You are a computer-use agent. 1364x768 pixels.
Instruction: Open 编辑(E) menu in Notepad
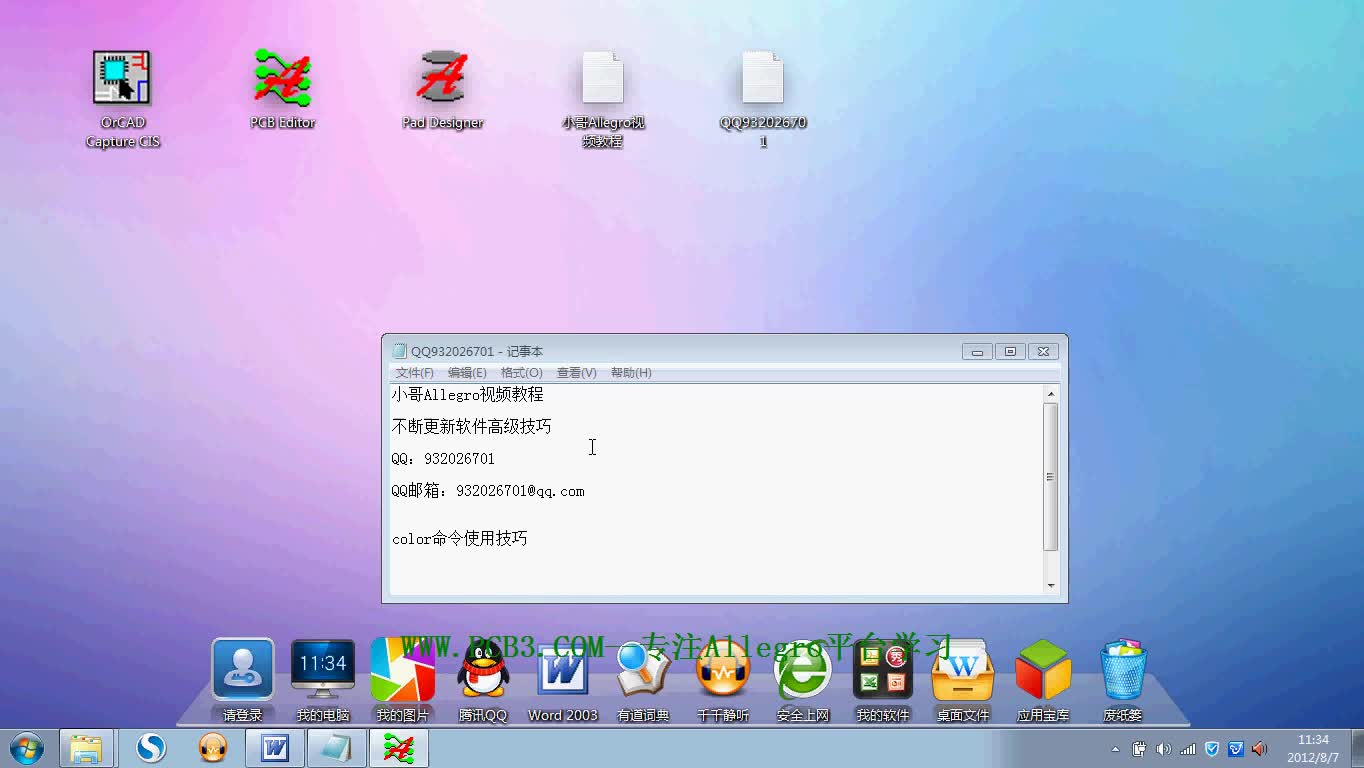467,373
